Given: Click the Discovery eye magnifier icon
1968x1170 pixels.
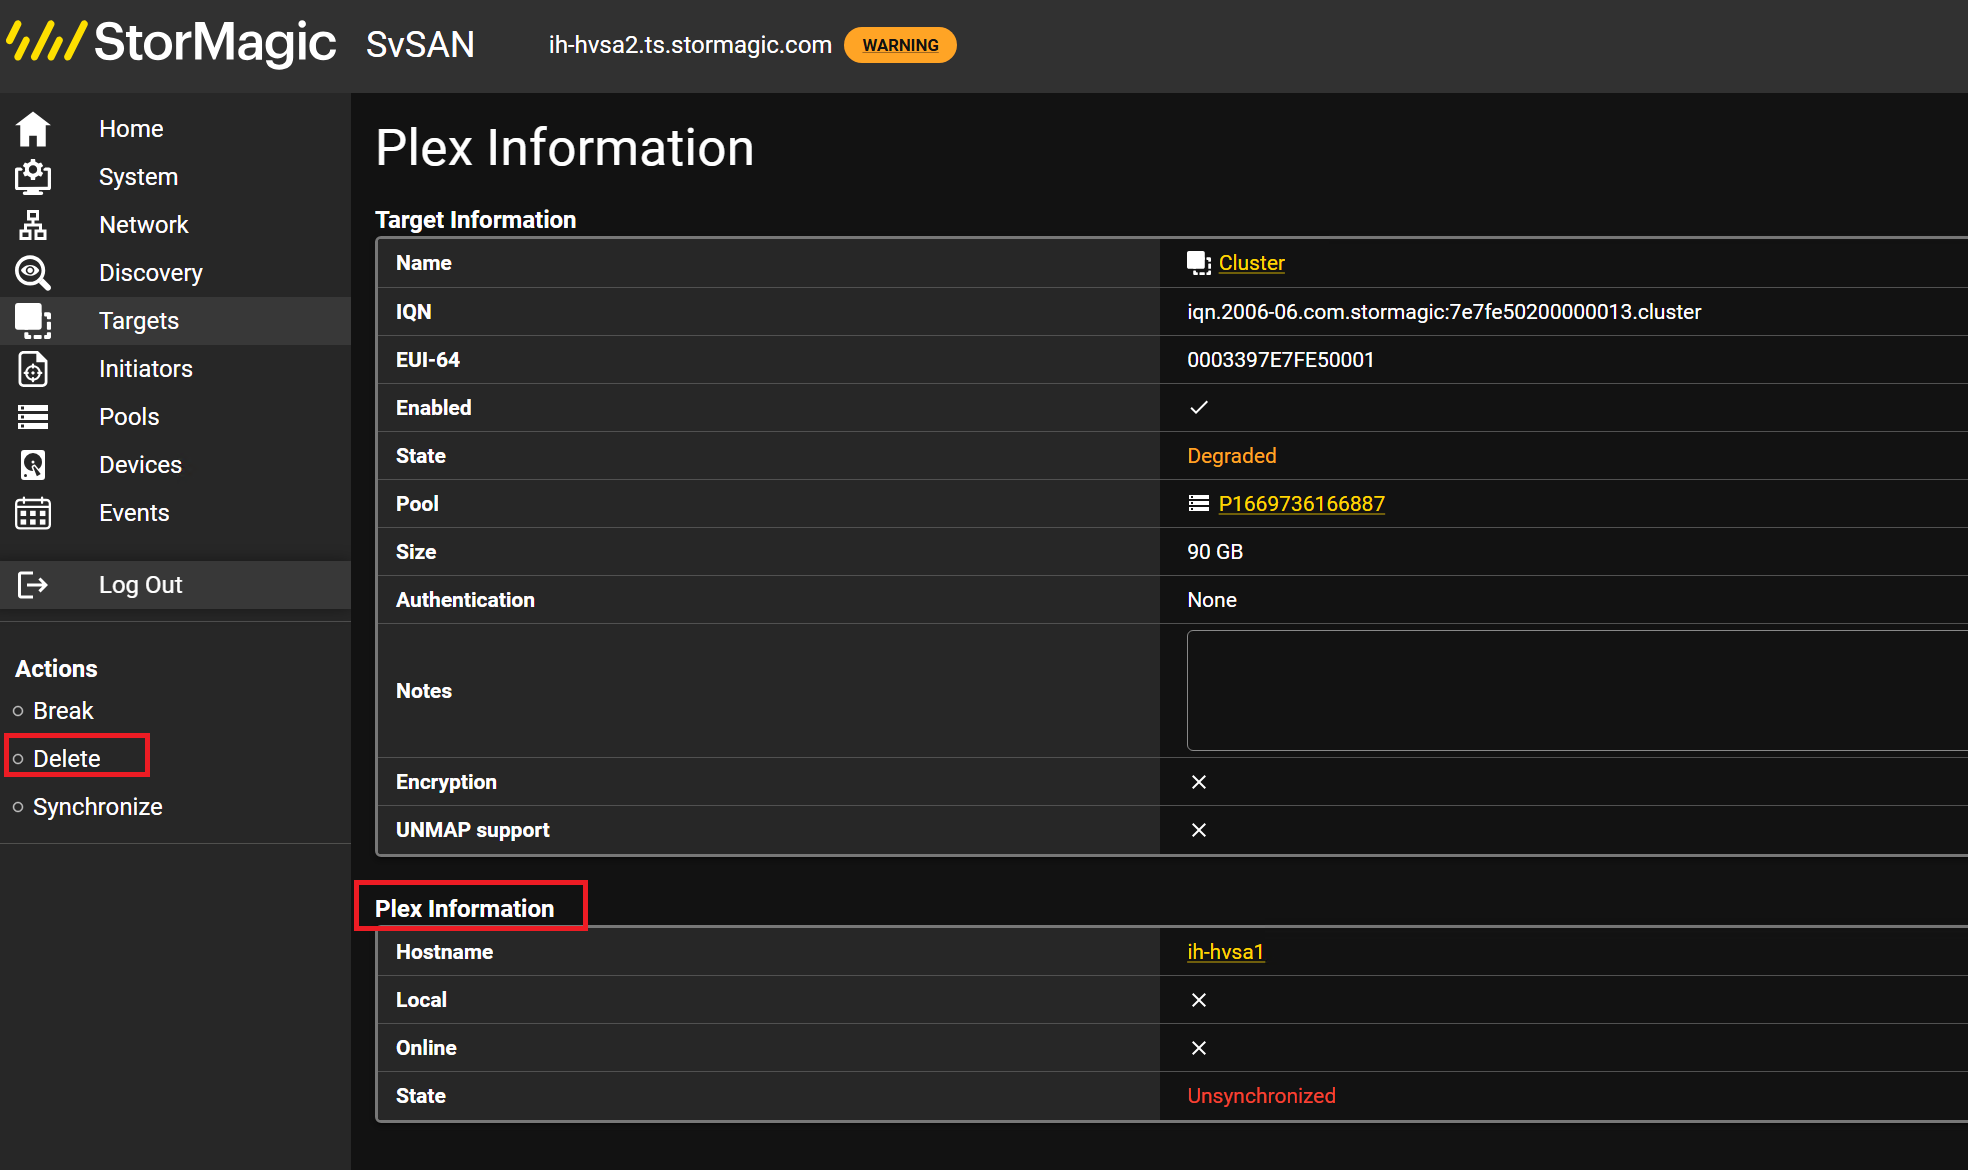Looking at the screenshot, I should (x=33, y=273).
